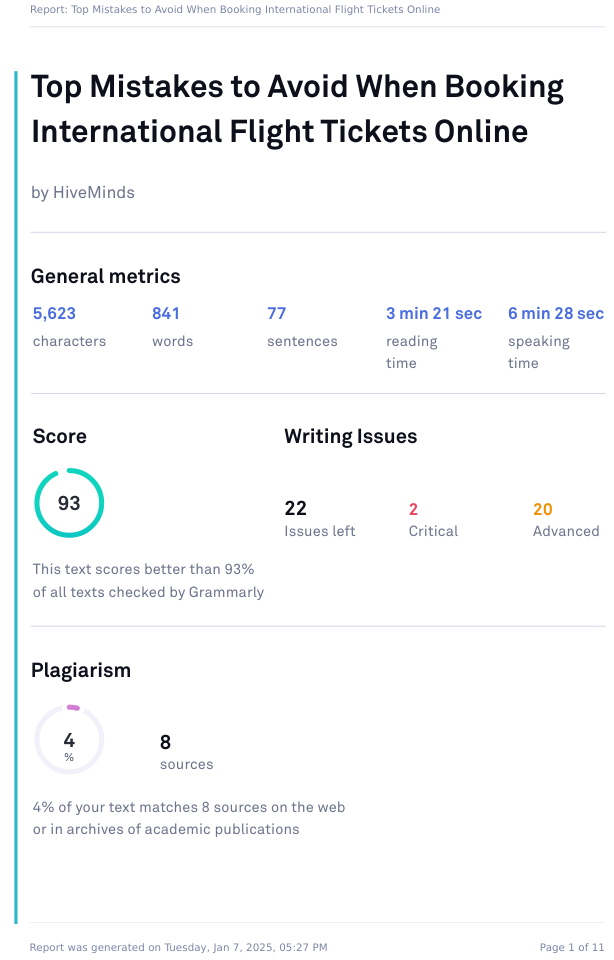Select the 'by HiveMinds' author line
This screenshot has height=960, width=614.
pos(83,193)
